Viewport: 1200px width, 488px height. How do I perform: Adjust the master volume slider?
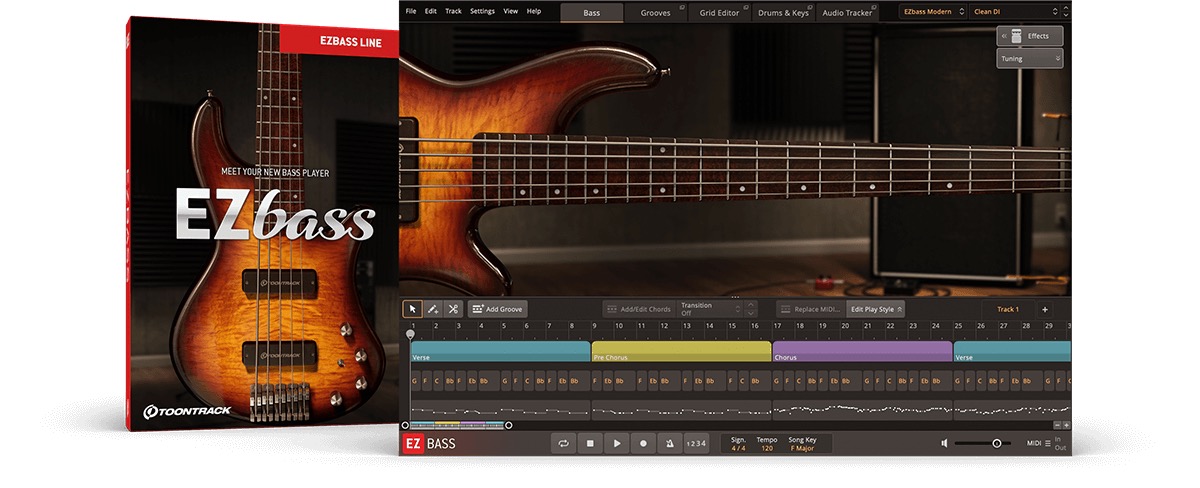point(996,443)
